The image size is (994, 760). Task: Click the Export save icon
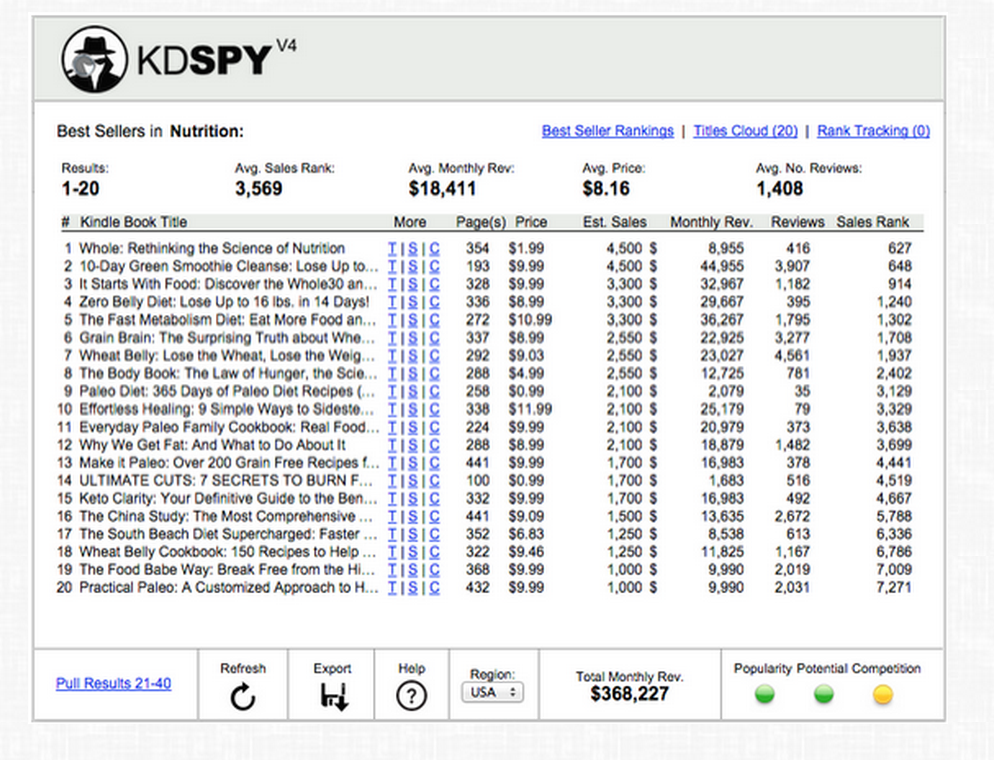[333, 697]
